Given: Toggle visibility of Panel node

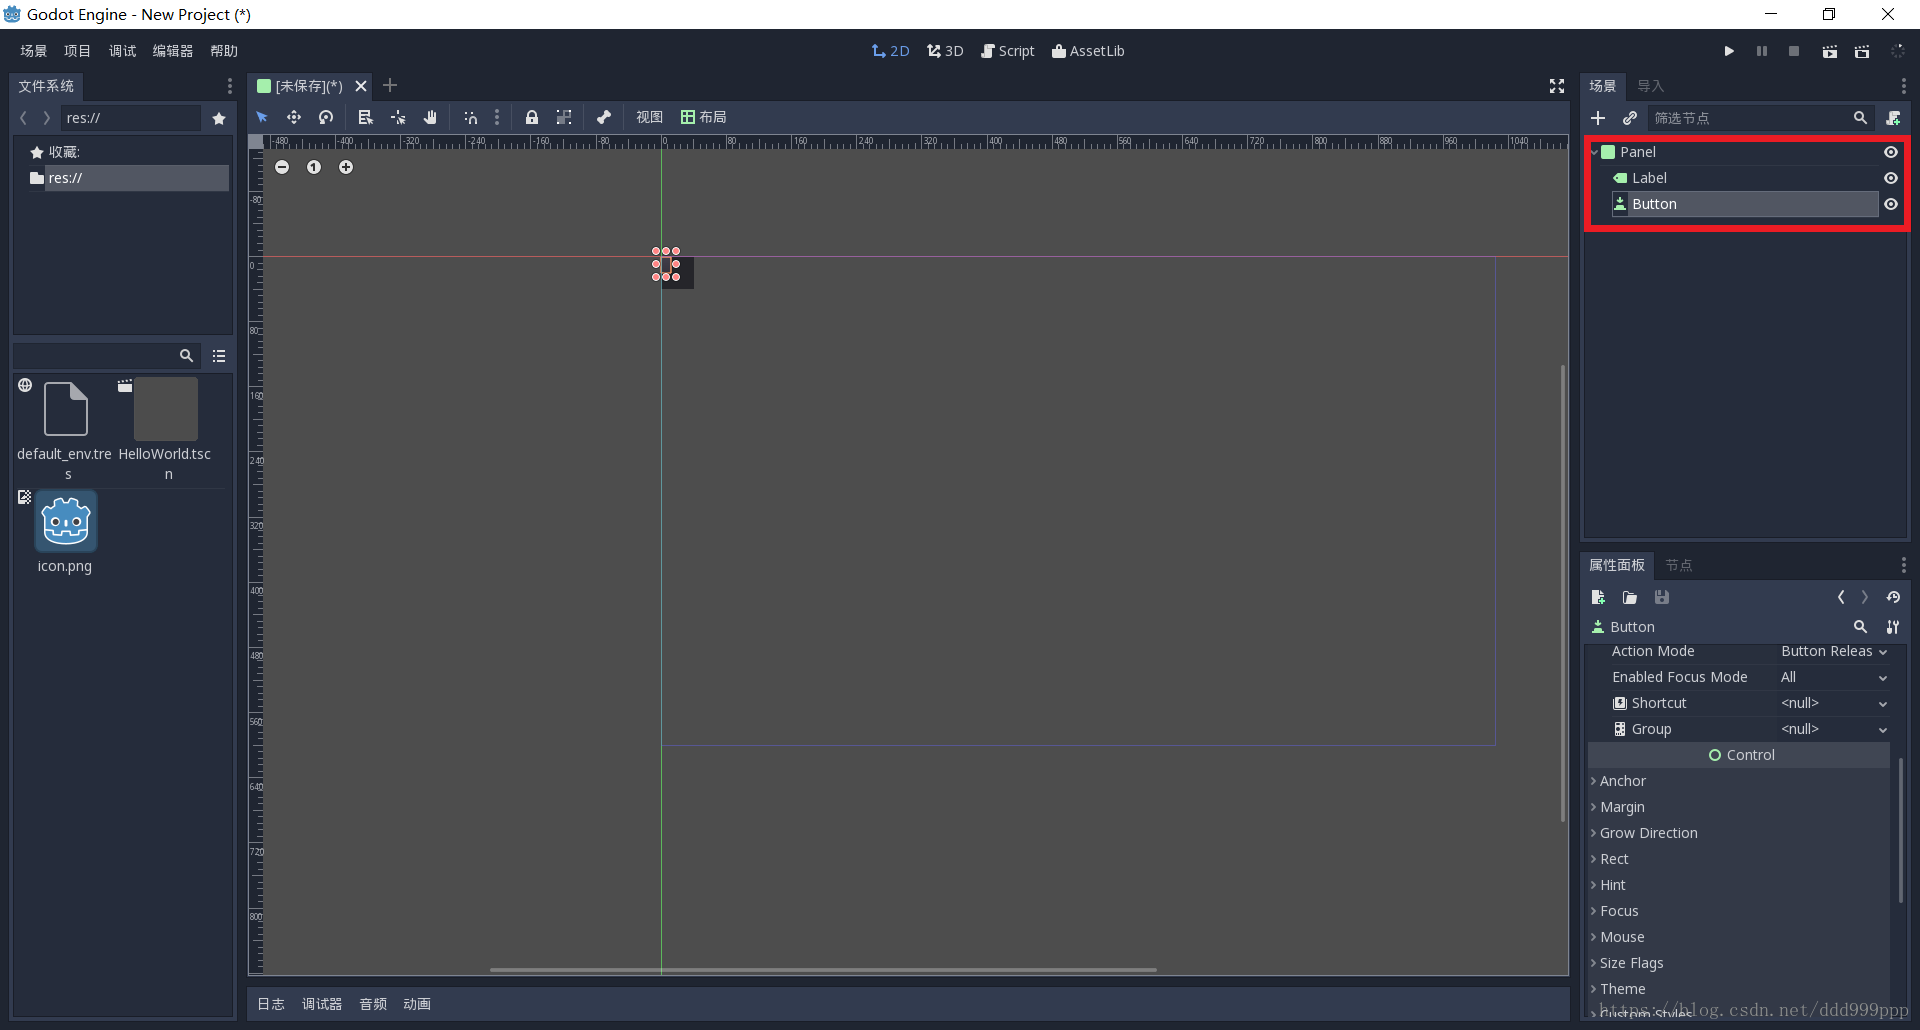Looking at the screenshot, I should point(1891,152).
